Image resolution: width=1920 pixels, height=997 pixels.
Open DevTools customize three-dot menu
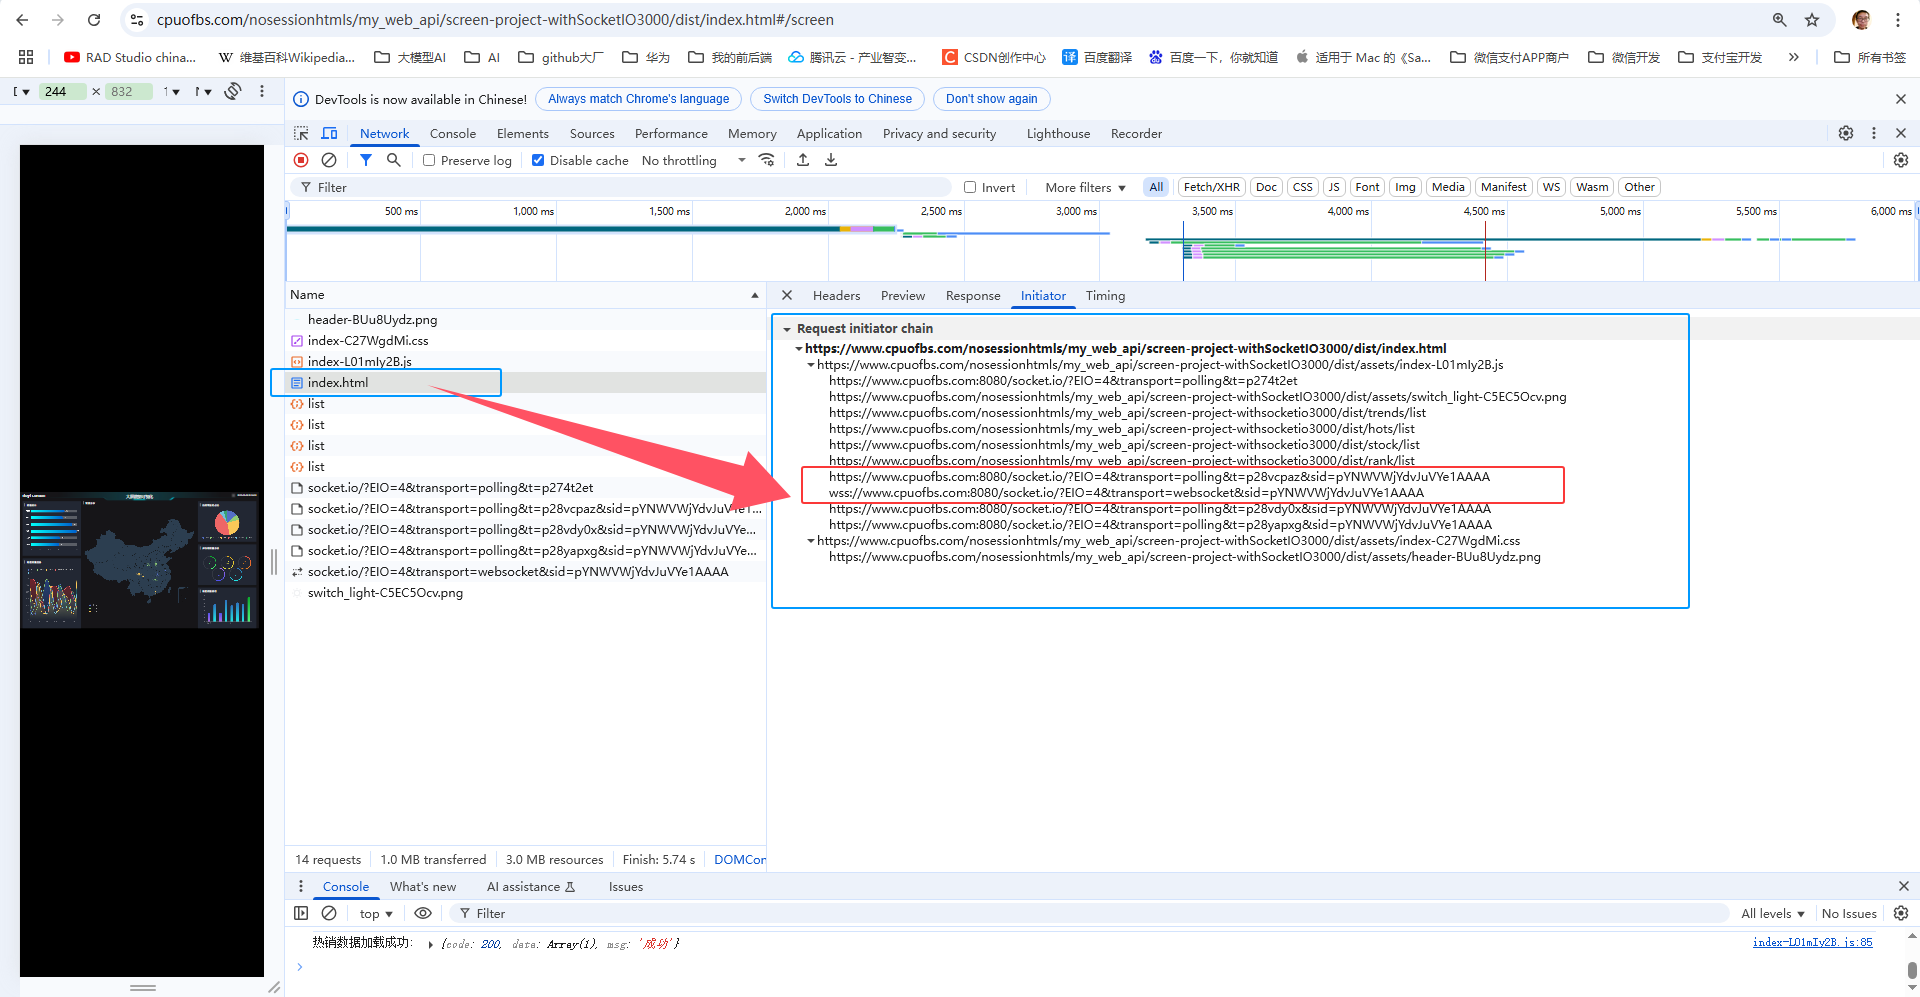1874,133
